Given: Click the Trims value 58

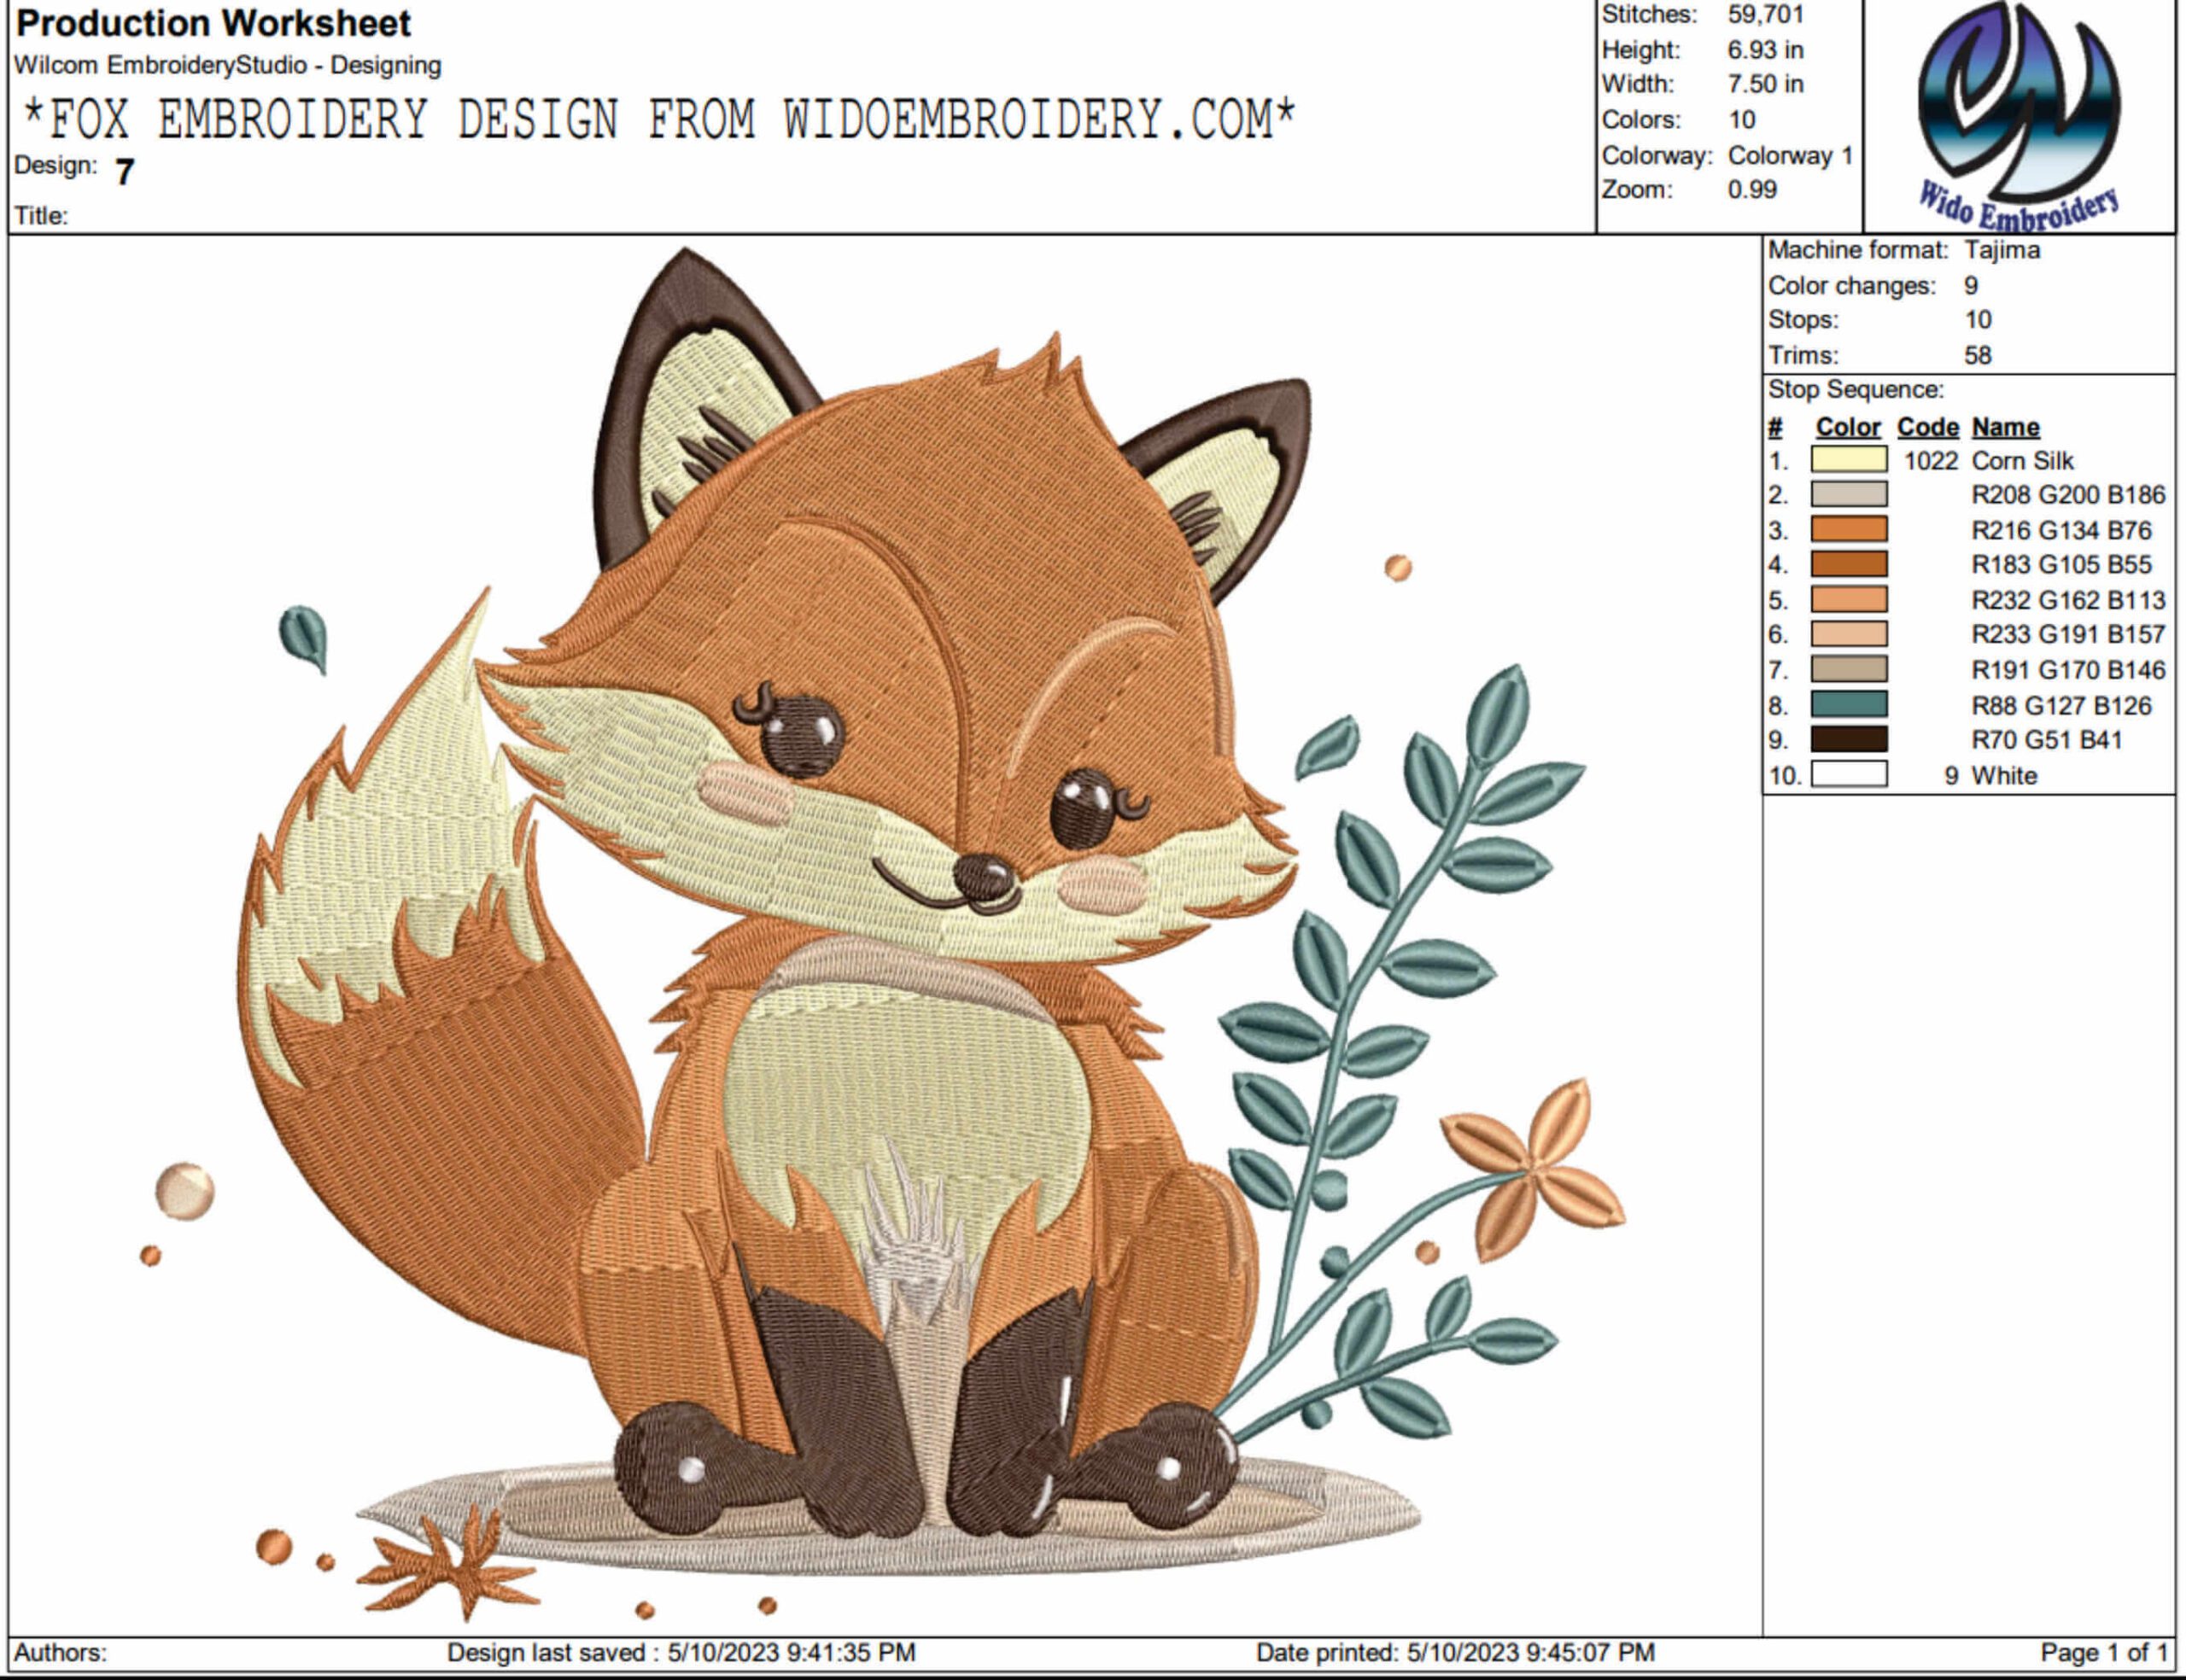Looking at the screenshot, I should [x=1977, y=355].
